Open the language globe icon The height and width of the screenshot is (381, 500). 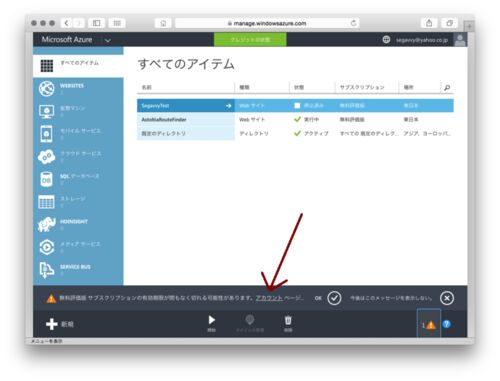tap(386, 39)
